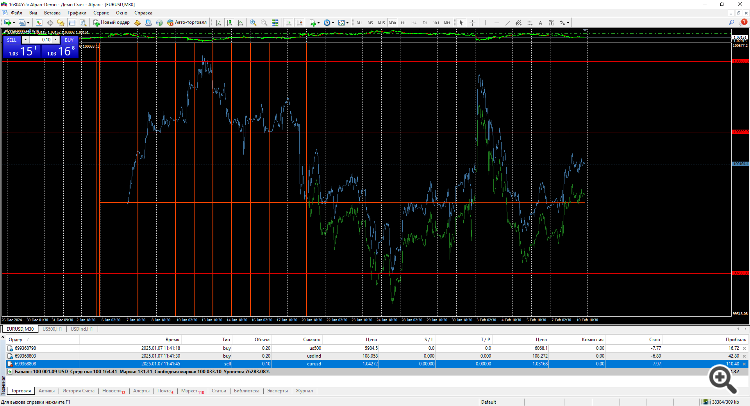Switch to candlestick chart display

(230, 22)
